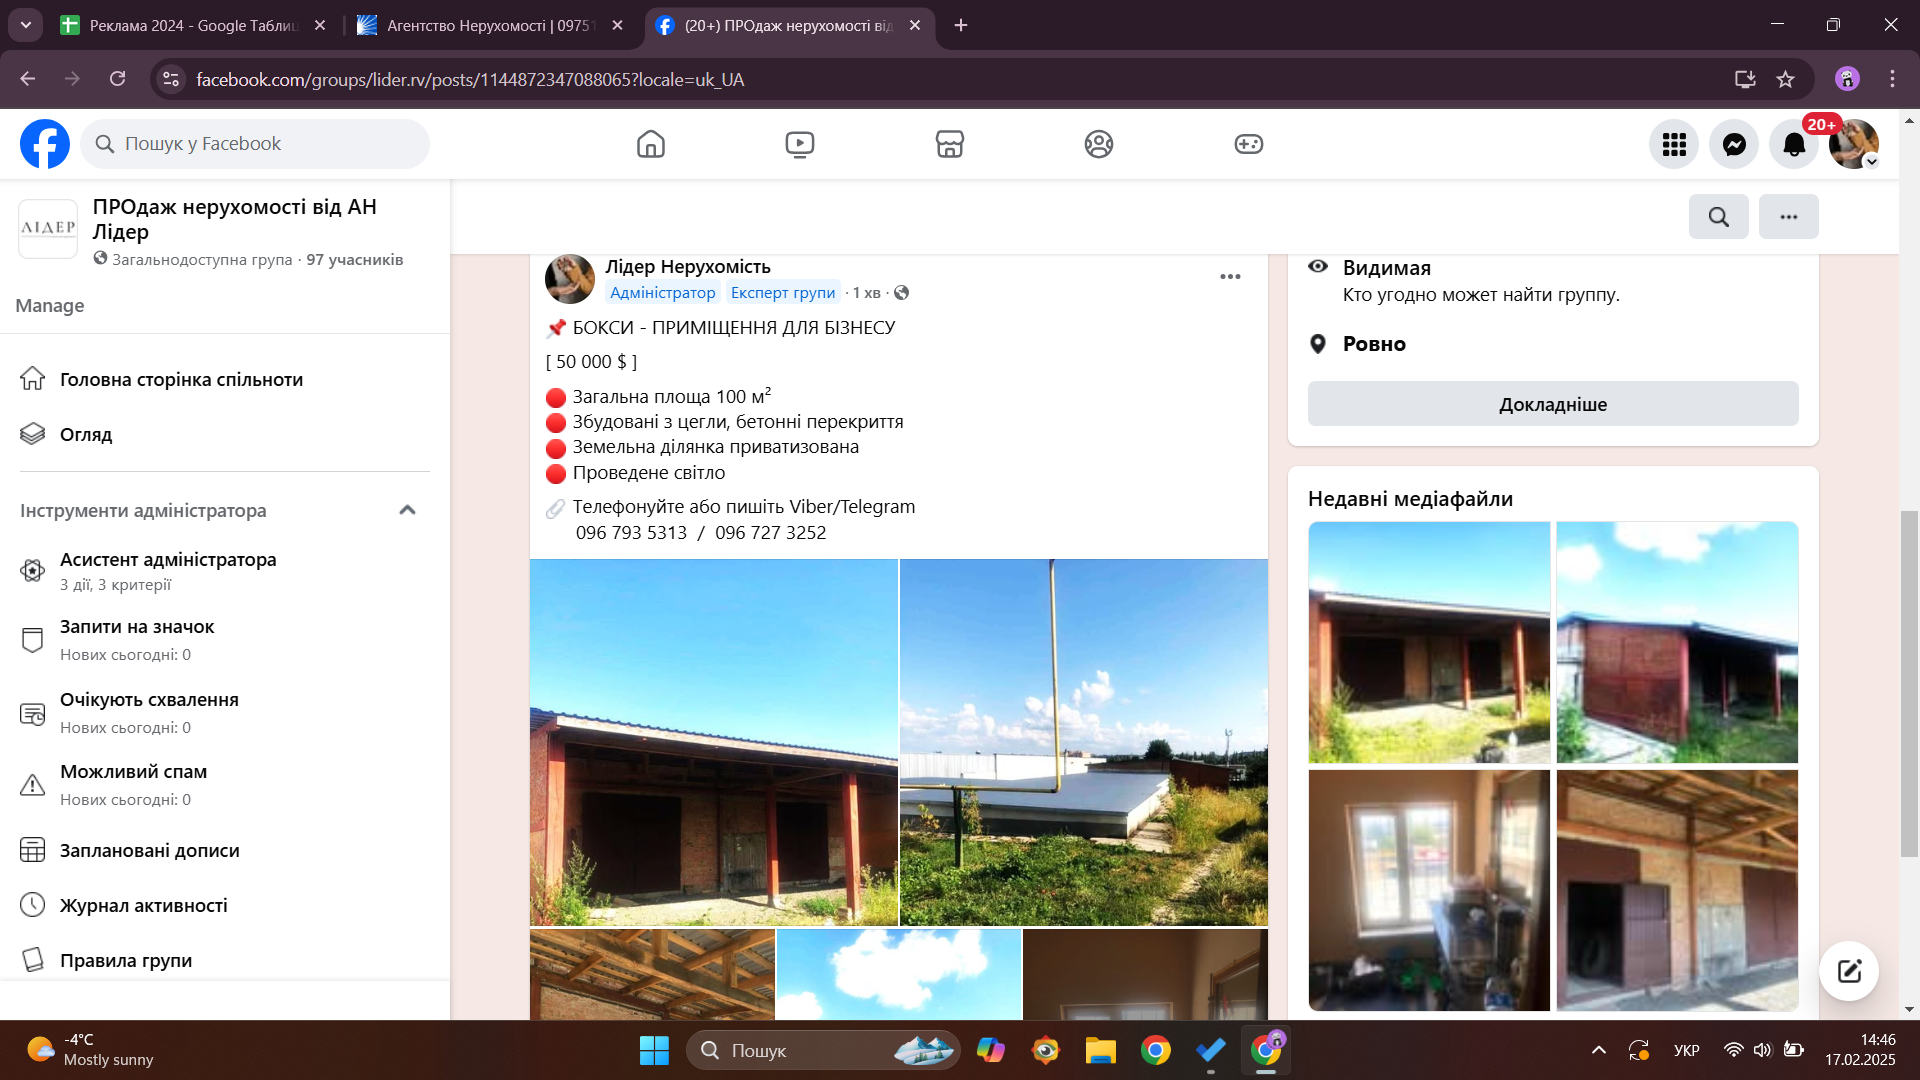1920x1080 pixels.
Task: Click the new post compose icon
Action: coord(1848,970)
